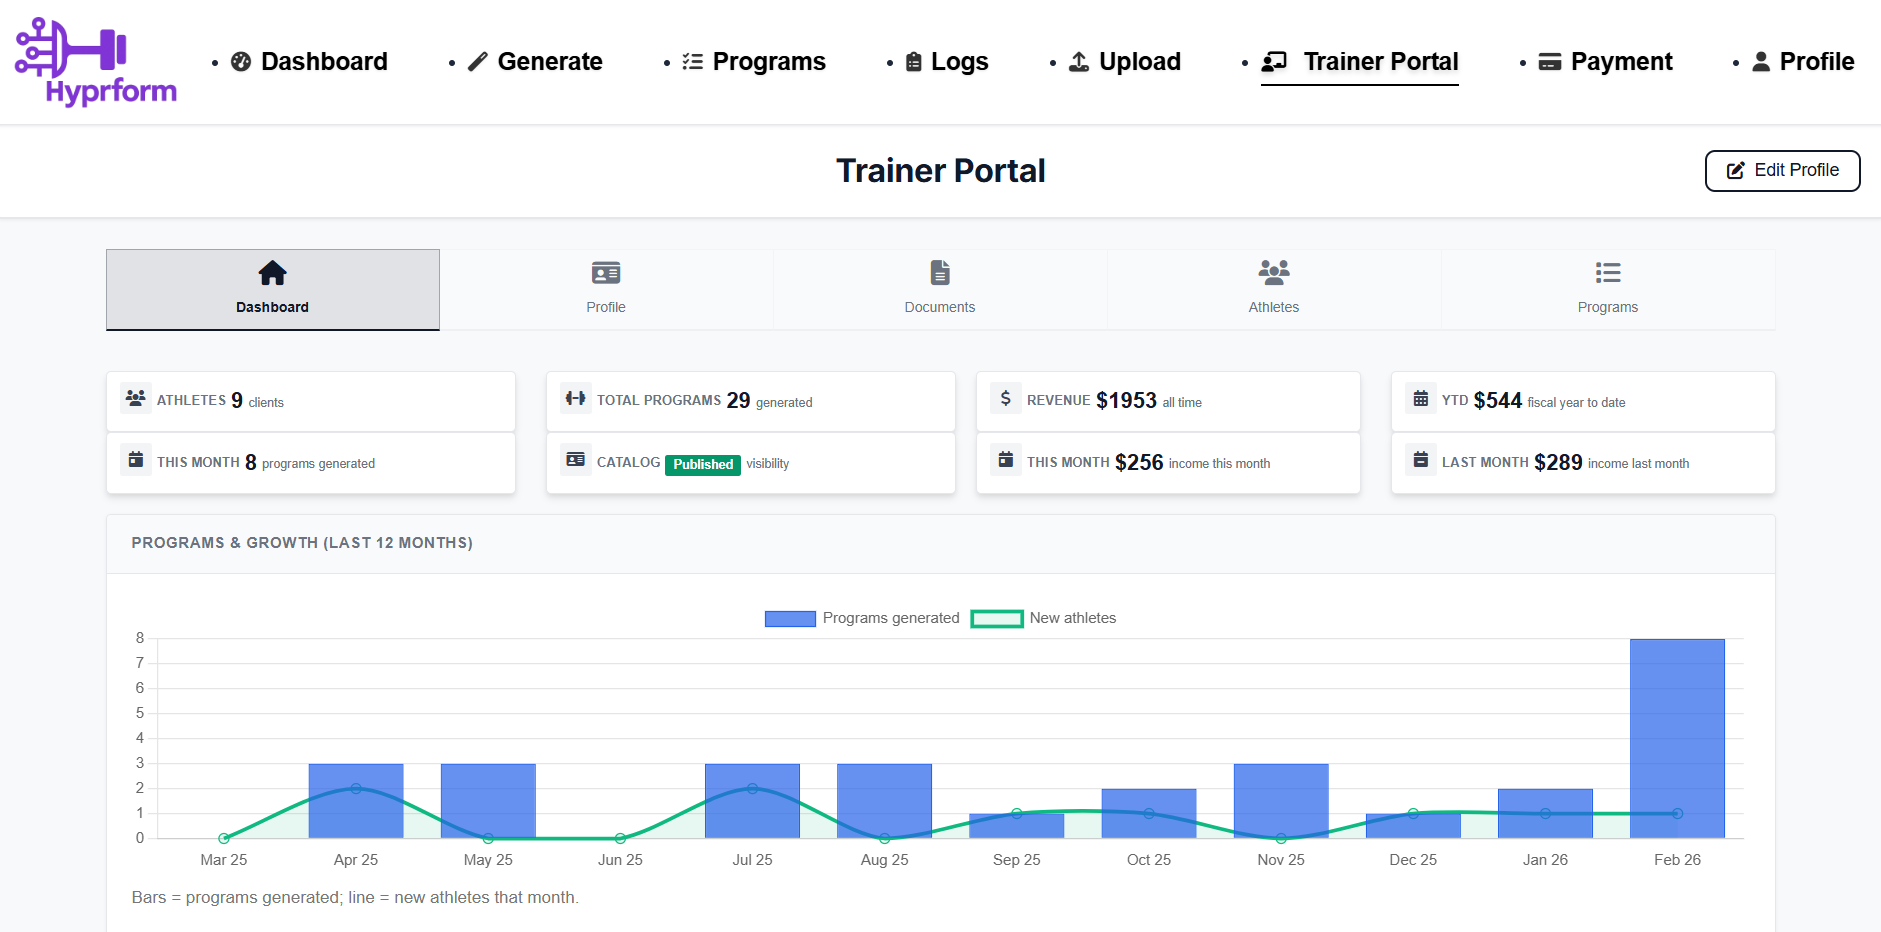Click the document icon on the Documents tab

tap(940, 272)
